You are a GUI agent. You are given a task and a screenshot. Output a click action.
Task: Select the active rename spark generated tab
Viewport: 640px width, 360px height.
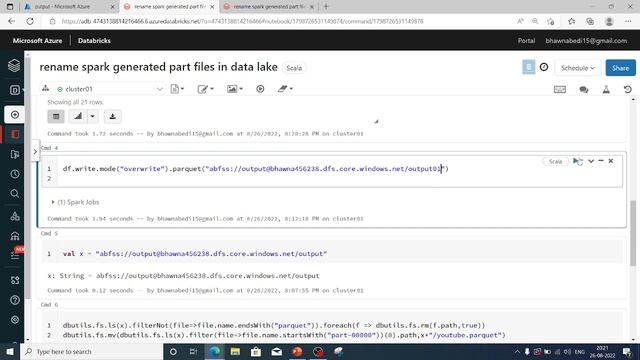point(170,7)
